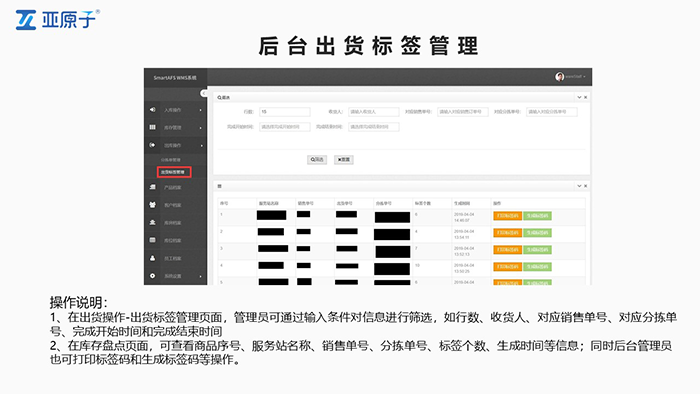
Task: Collapse the sidebar with the round arrow toggle
Action: (x=204, y=93)
